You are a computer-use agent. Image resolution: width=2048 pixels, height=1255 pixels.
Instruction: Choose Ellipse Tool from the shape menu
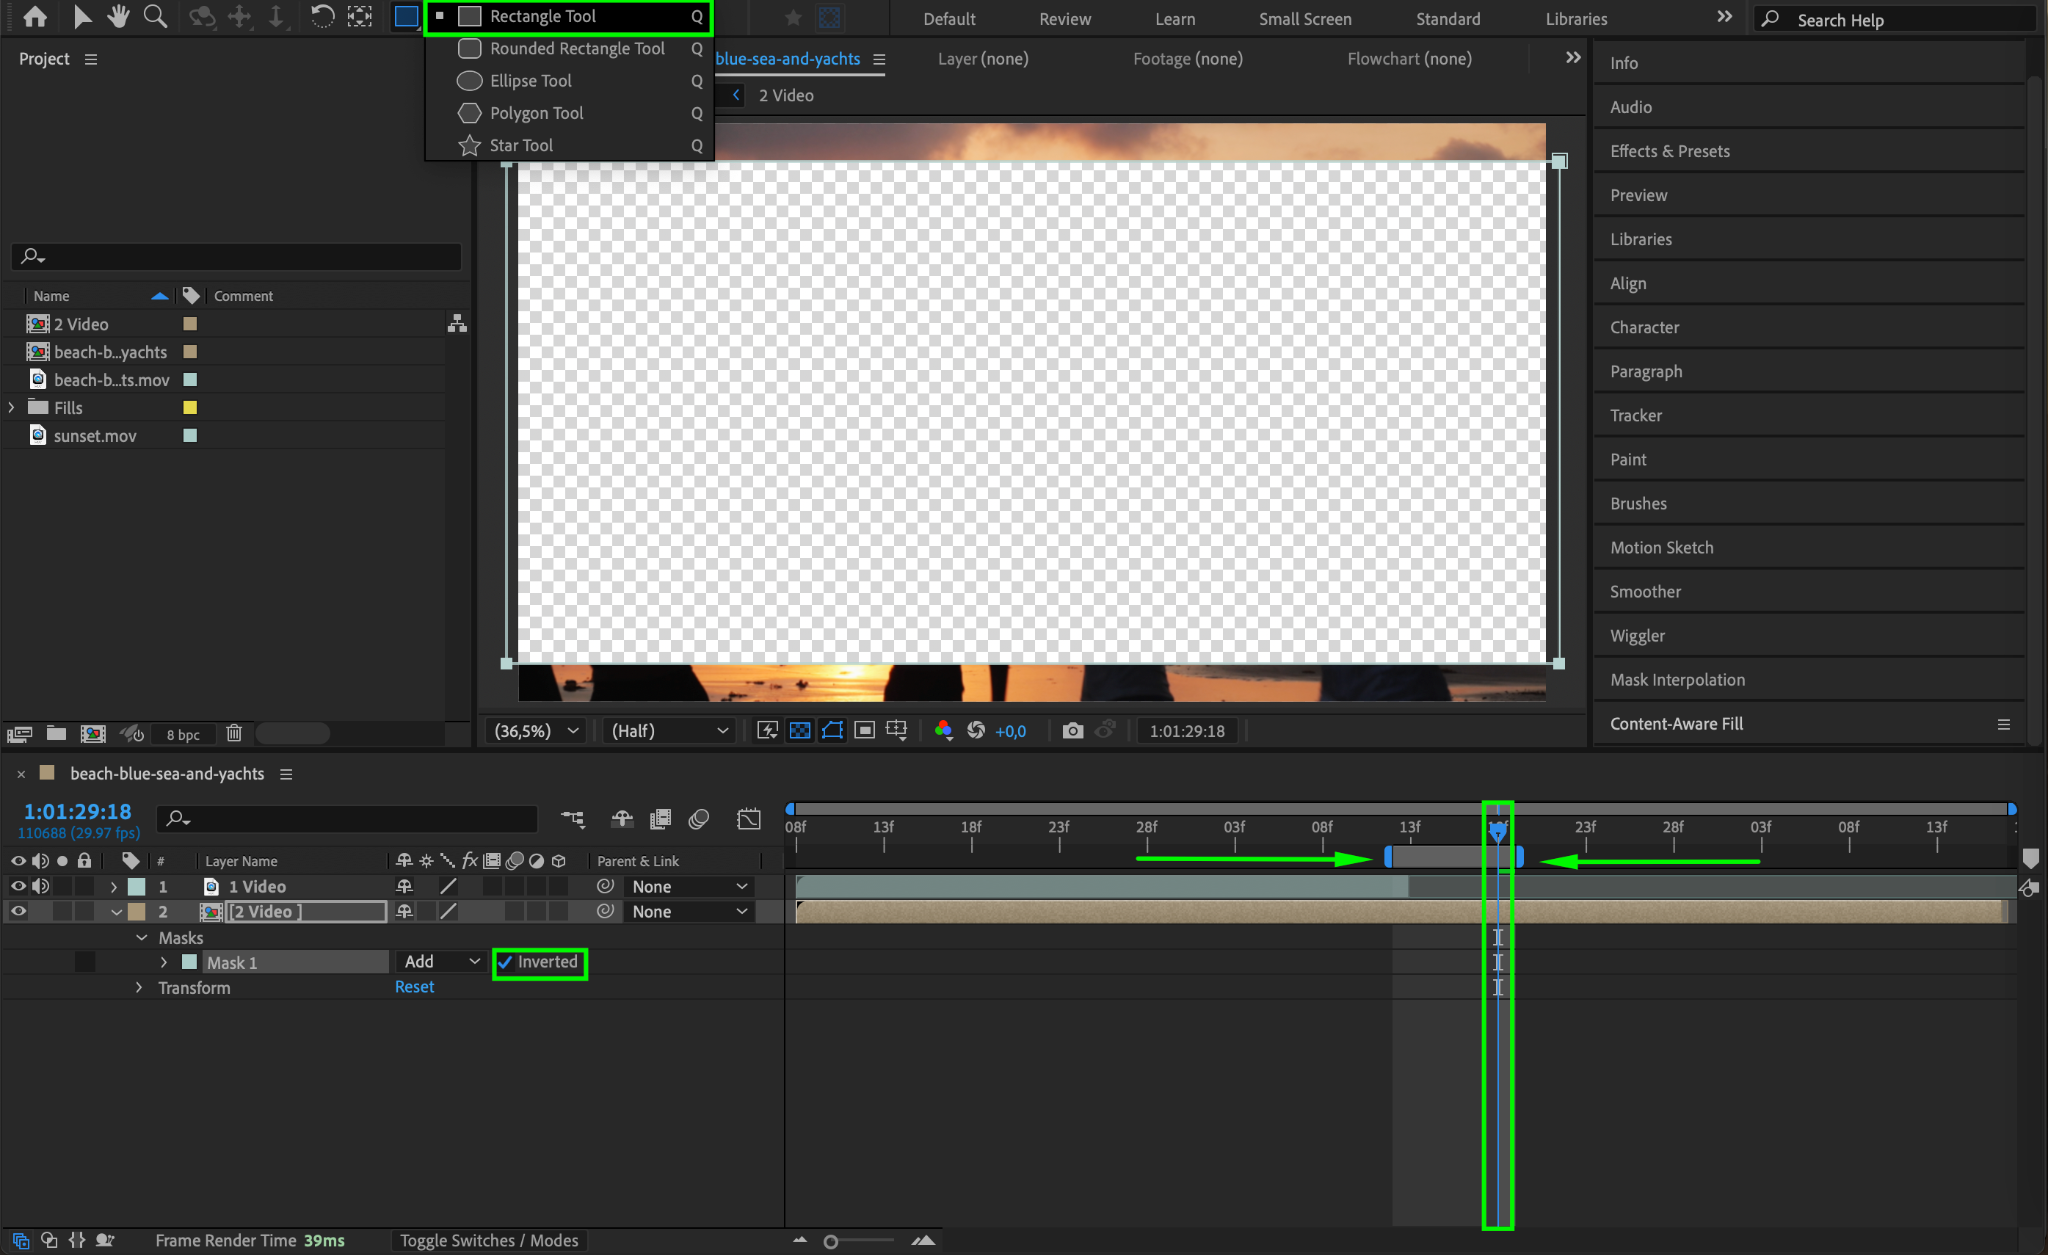[530, 81]
